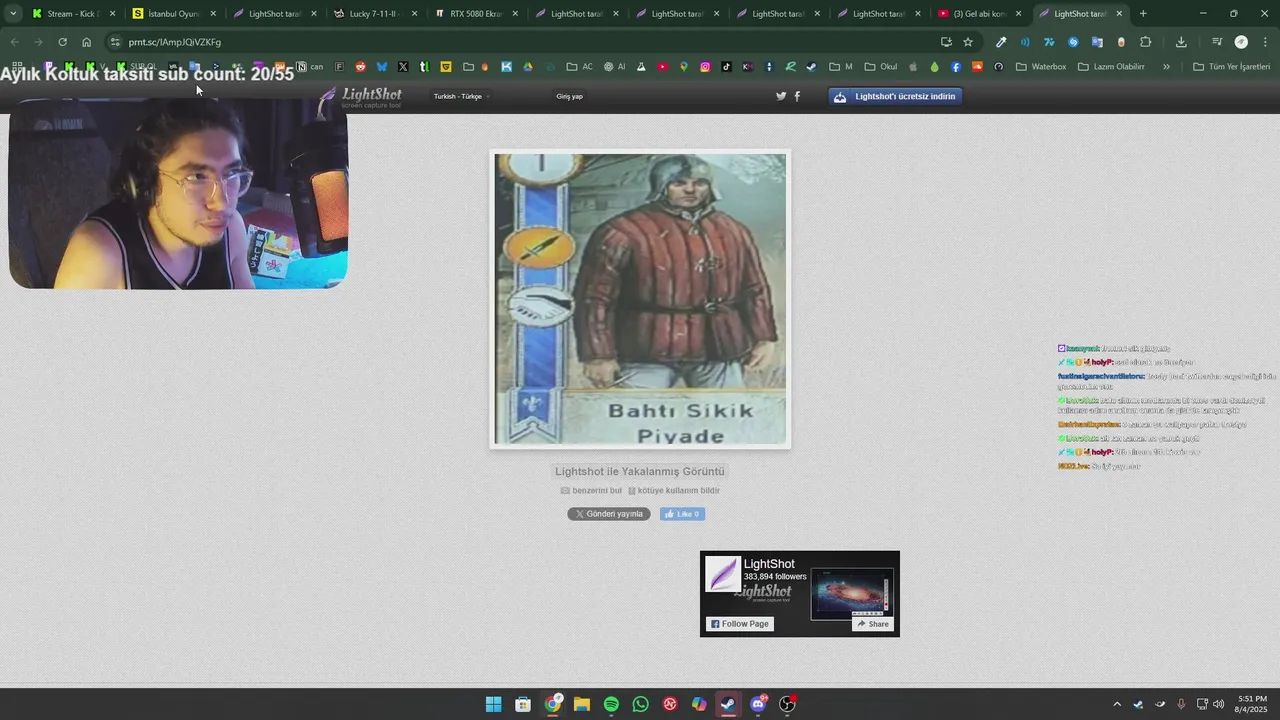Open the AC bookmarks folder

point(580,67)
